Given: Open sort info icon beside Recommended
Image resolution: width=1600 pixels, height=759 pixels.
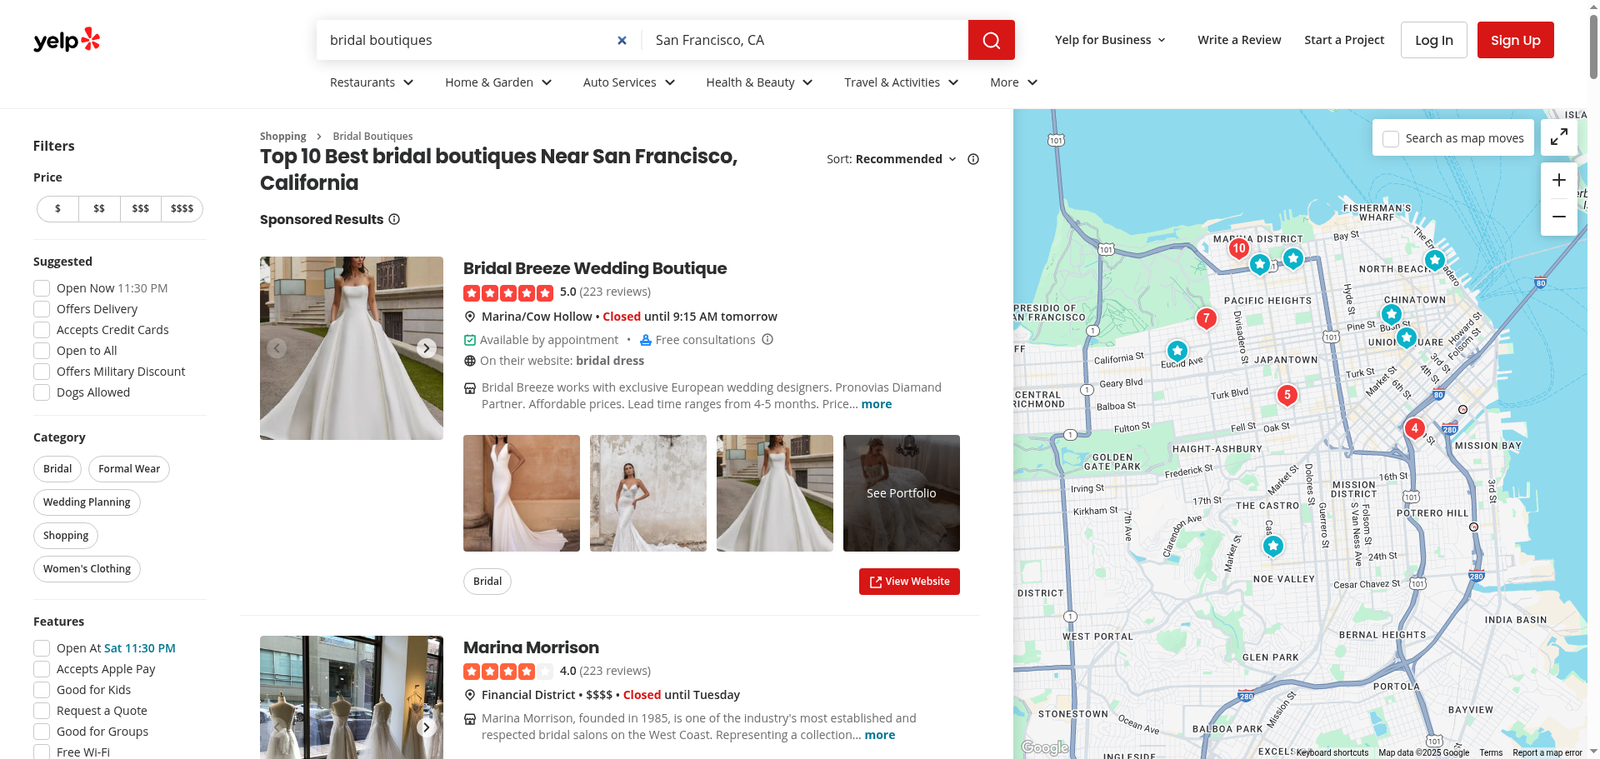Looking at the screenshot, I should pos(973,159).
